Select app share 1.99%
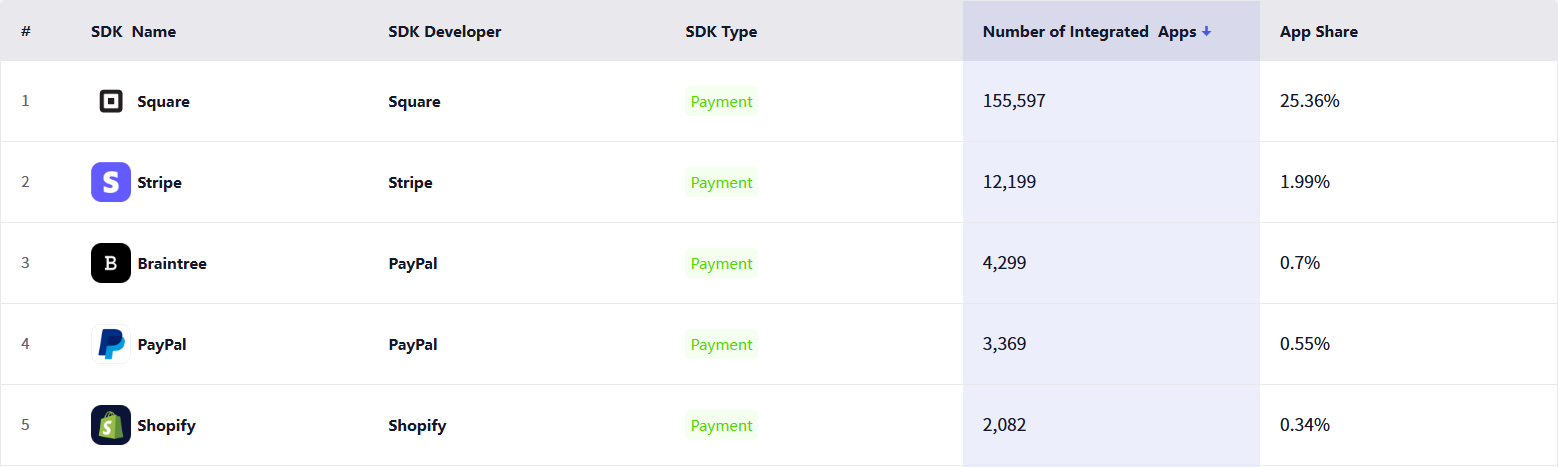This screenshot has height=467, width=1558. [1305, 182]
